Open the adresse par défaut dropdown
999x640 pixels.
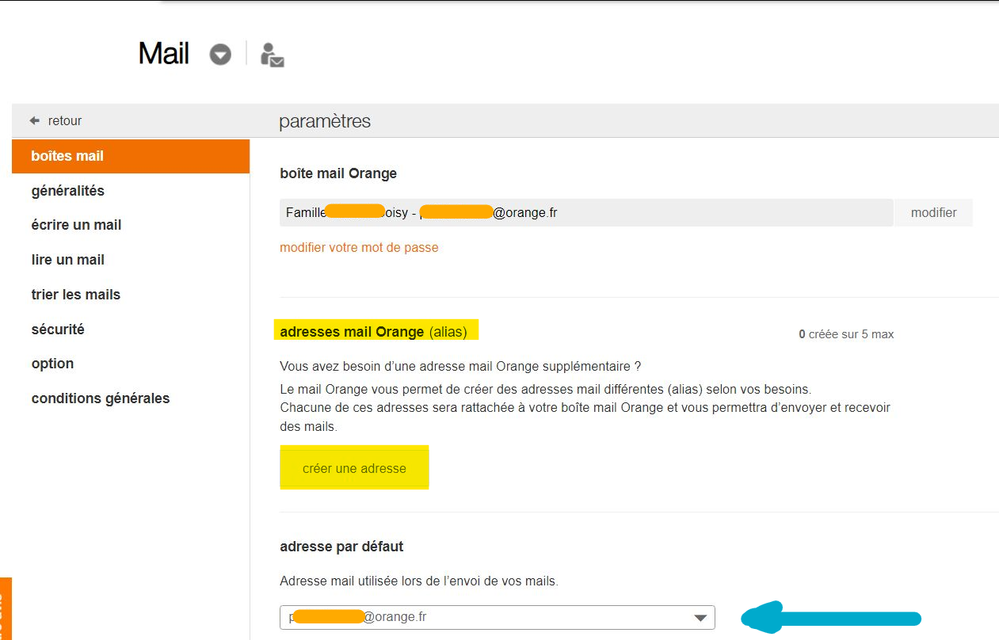pyautogui.click(x=497, y=617)
